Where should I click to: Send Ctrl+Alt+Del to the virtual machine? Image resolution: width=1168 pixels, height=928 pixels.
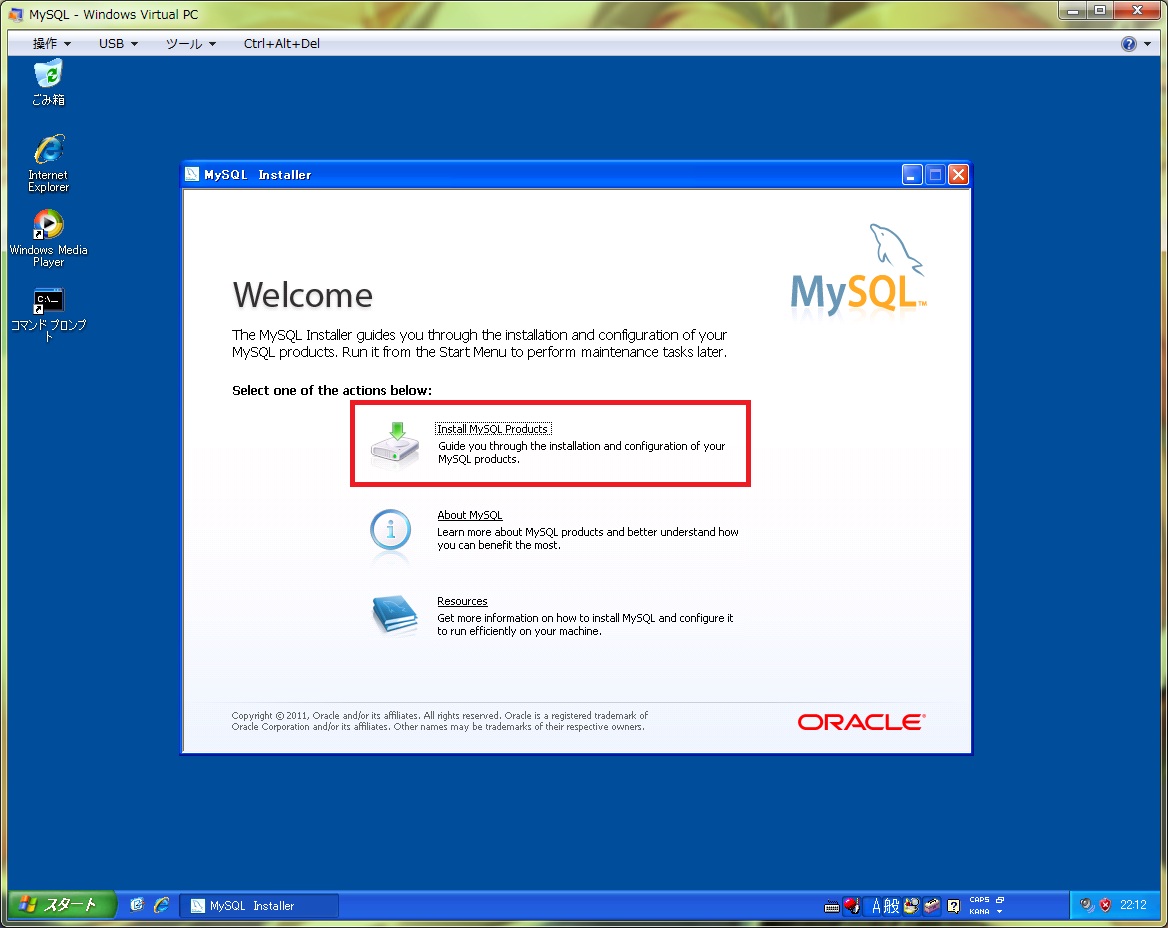pyautogui.click(x=282, y=43)
